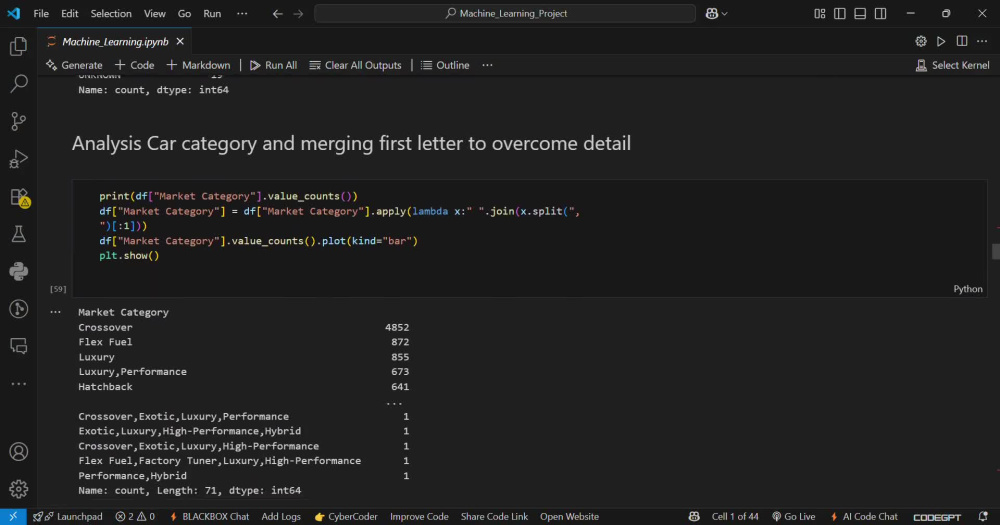1000x525 pixels.
Task: Toggle secondary side bar visibility
Action: [881, 13]
